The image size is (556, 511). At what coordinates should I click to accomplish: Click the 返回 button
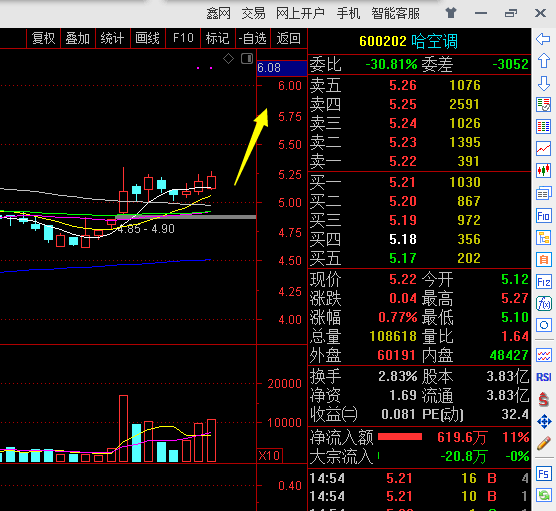[x=288, y=38]
